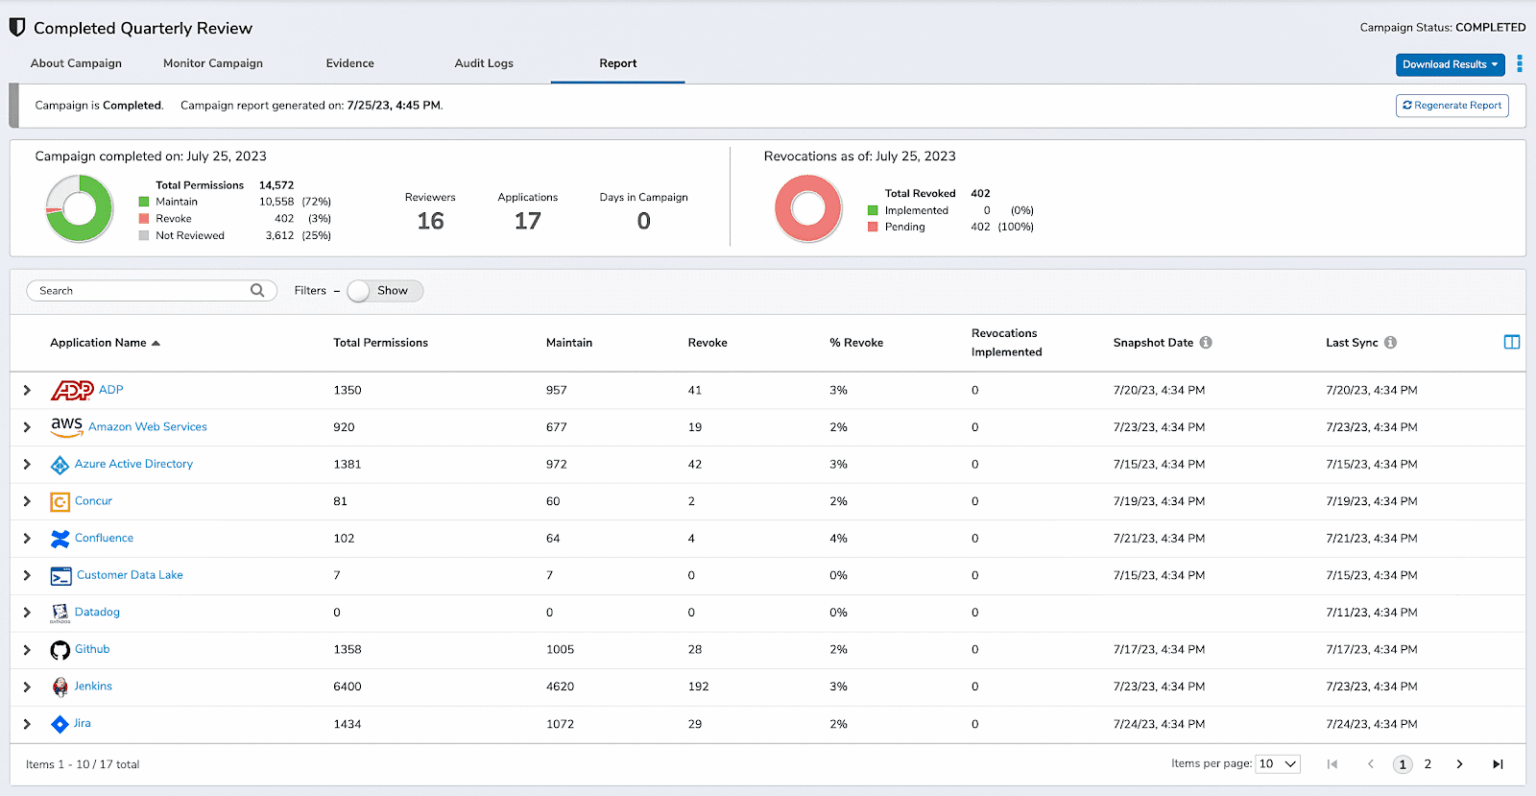Image resolution: width=1536 pixels, height=796 pixels.
Task: Click the Confluence icon in the table
Action: 60,538
